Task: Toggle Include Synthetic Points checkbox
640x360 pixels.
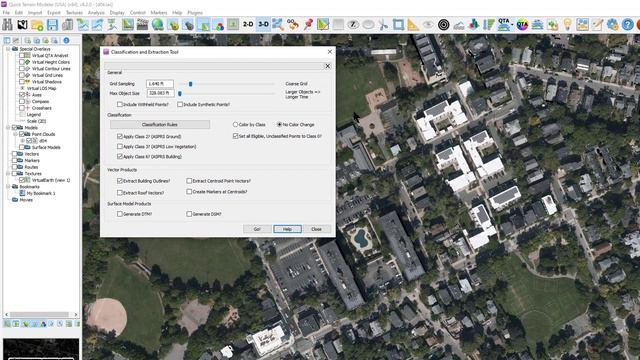Action: click(180, 104)
